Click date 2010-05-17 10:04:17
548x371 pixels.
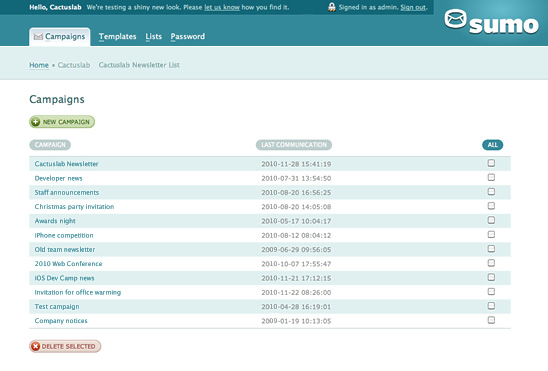coord(296,221)
